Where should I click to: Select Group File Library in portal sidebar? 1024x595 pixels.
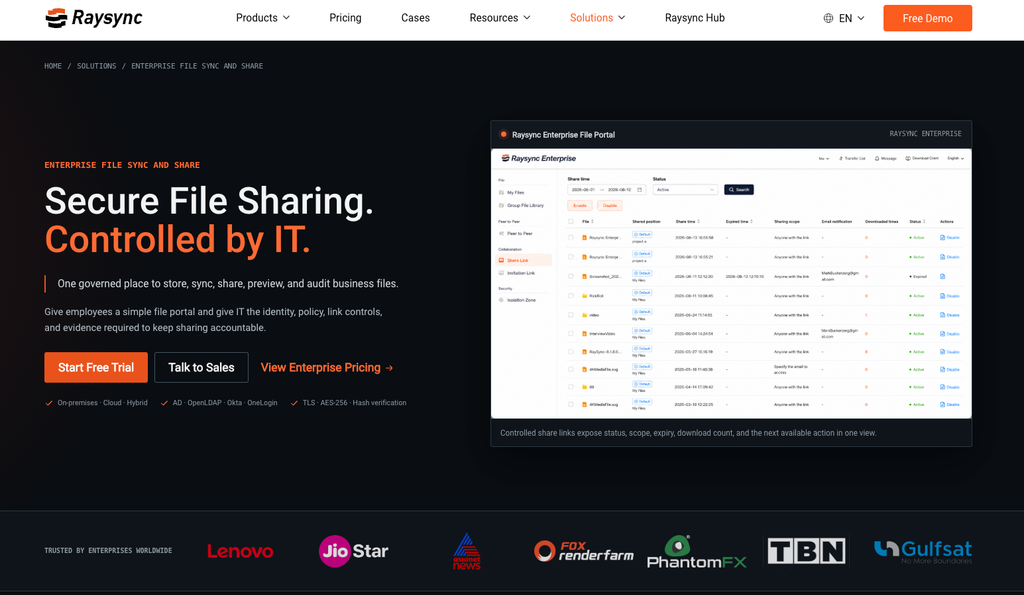pyautogui.click(x=521, y=205)
